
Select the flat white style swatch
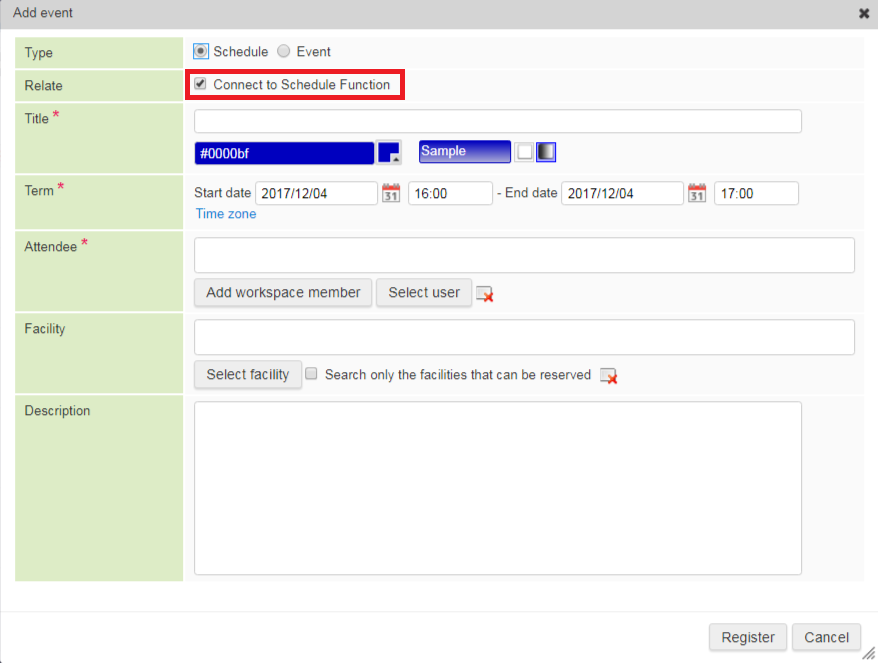[x=524, y=152]
